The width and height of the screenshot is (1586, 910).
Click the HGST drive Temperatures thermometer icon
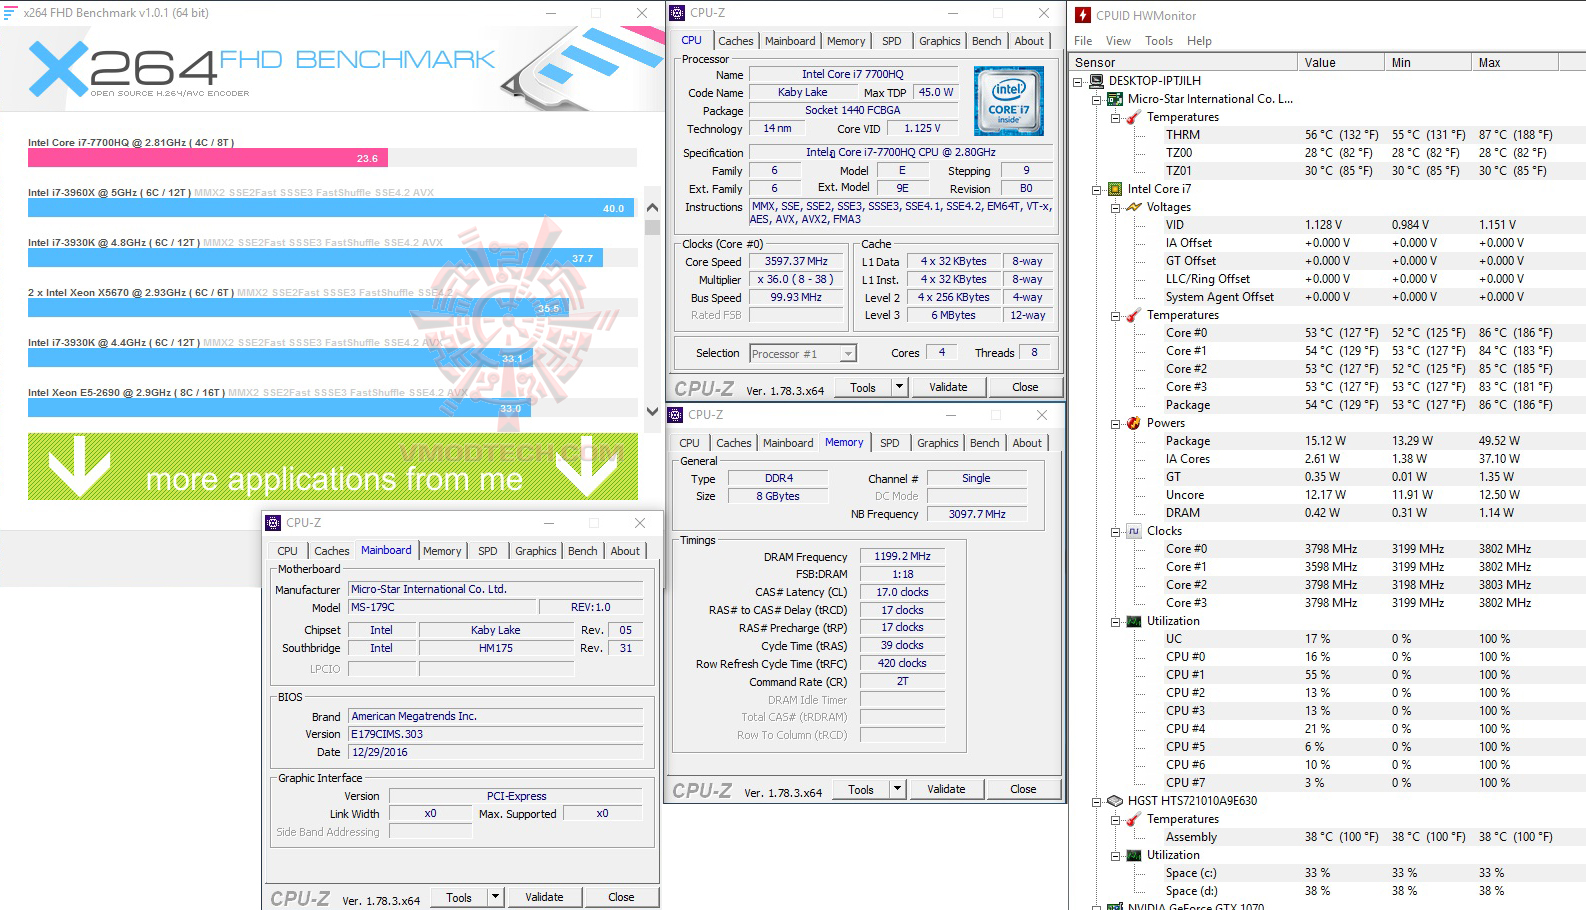click(x=1133, y=819)
